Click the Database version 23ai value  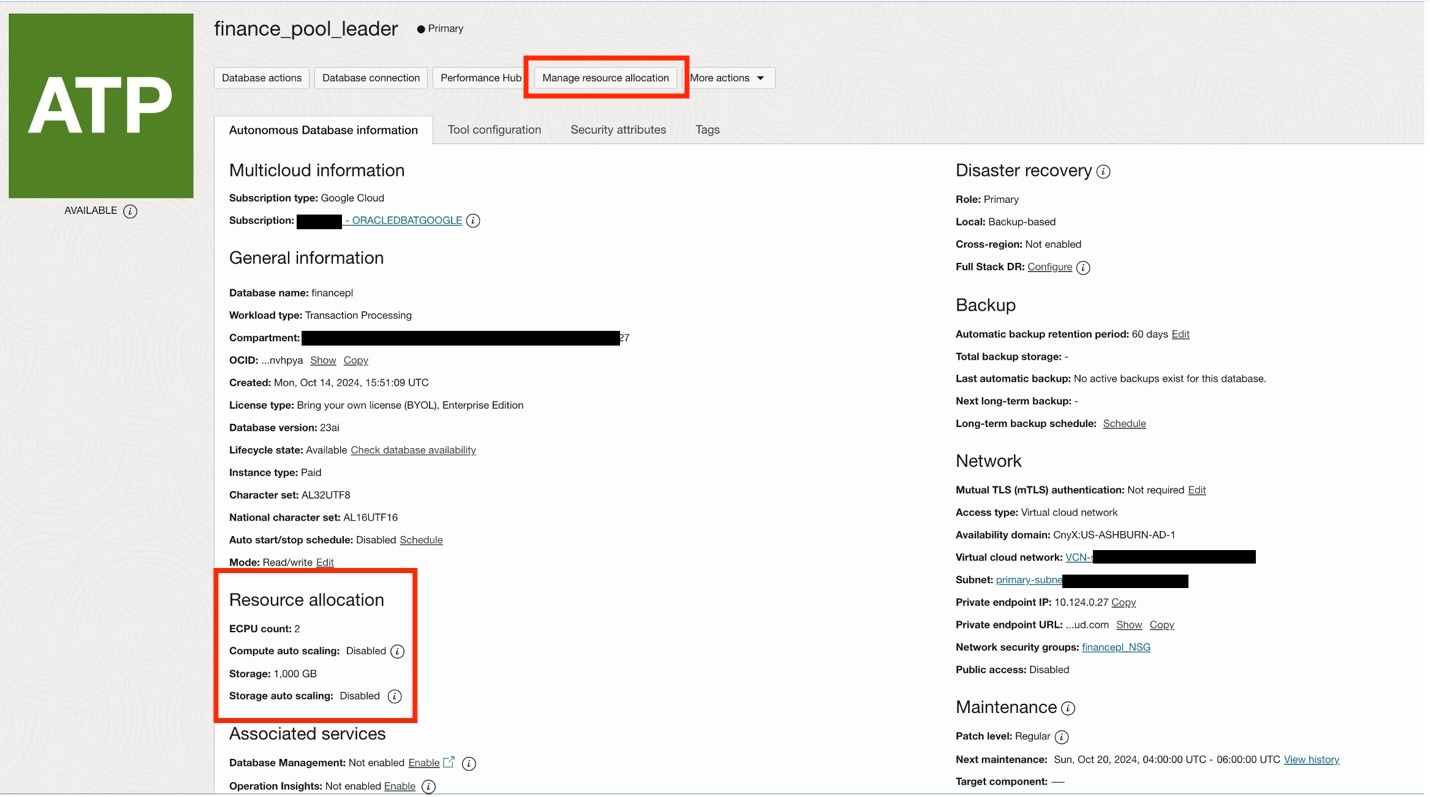coord(329,428)
